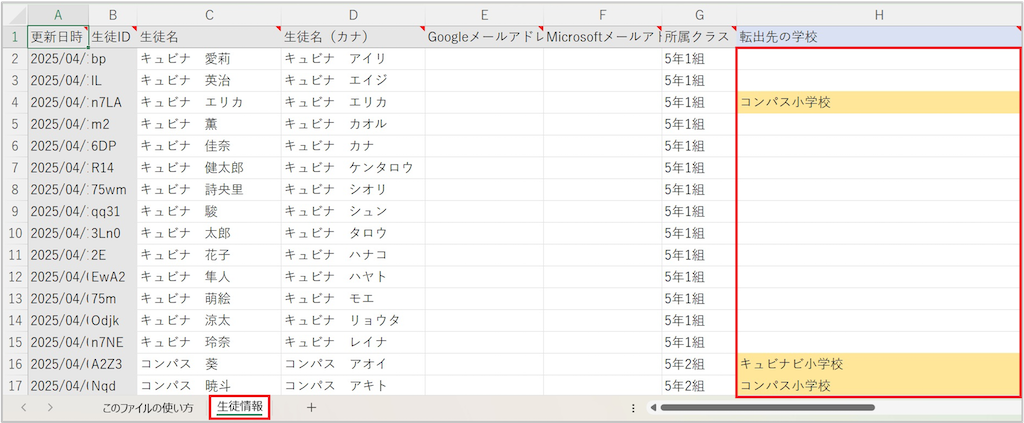This screenshot has width=1024, height=423.
Task: Select row 16 header
Action: tap(15, 364)
